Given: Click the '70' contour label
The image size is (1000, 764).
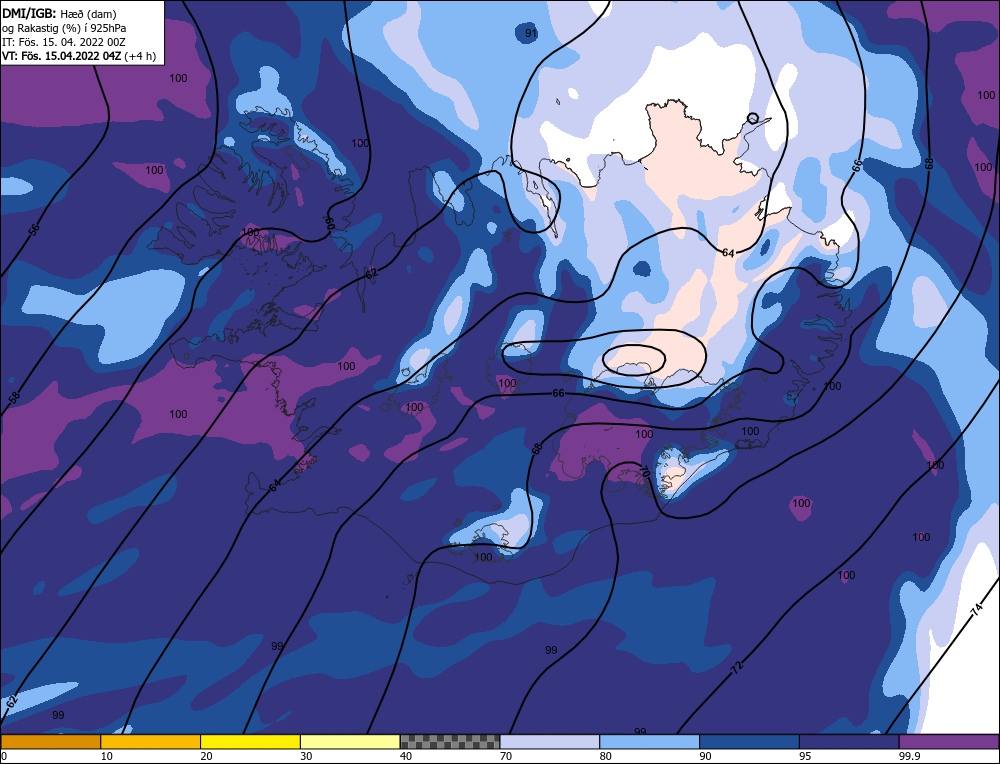Looking at the screenshot, I should (x=643, y=473).
